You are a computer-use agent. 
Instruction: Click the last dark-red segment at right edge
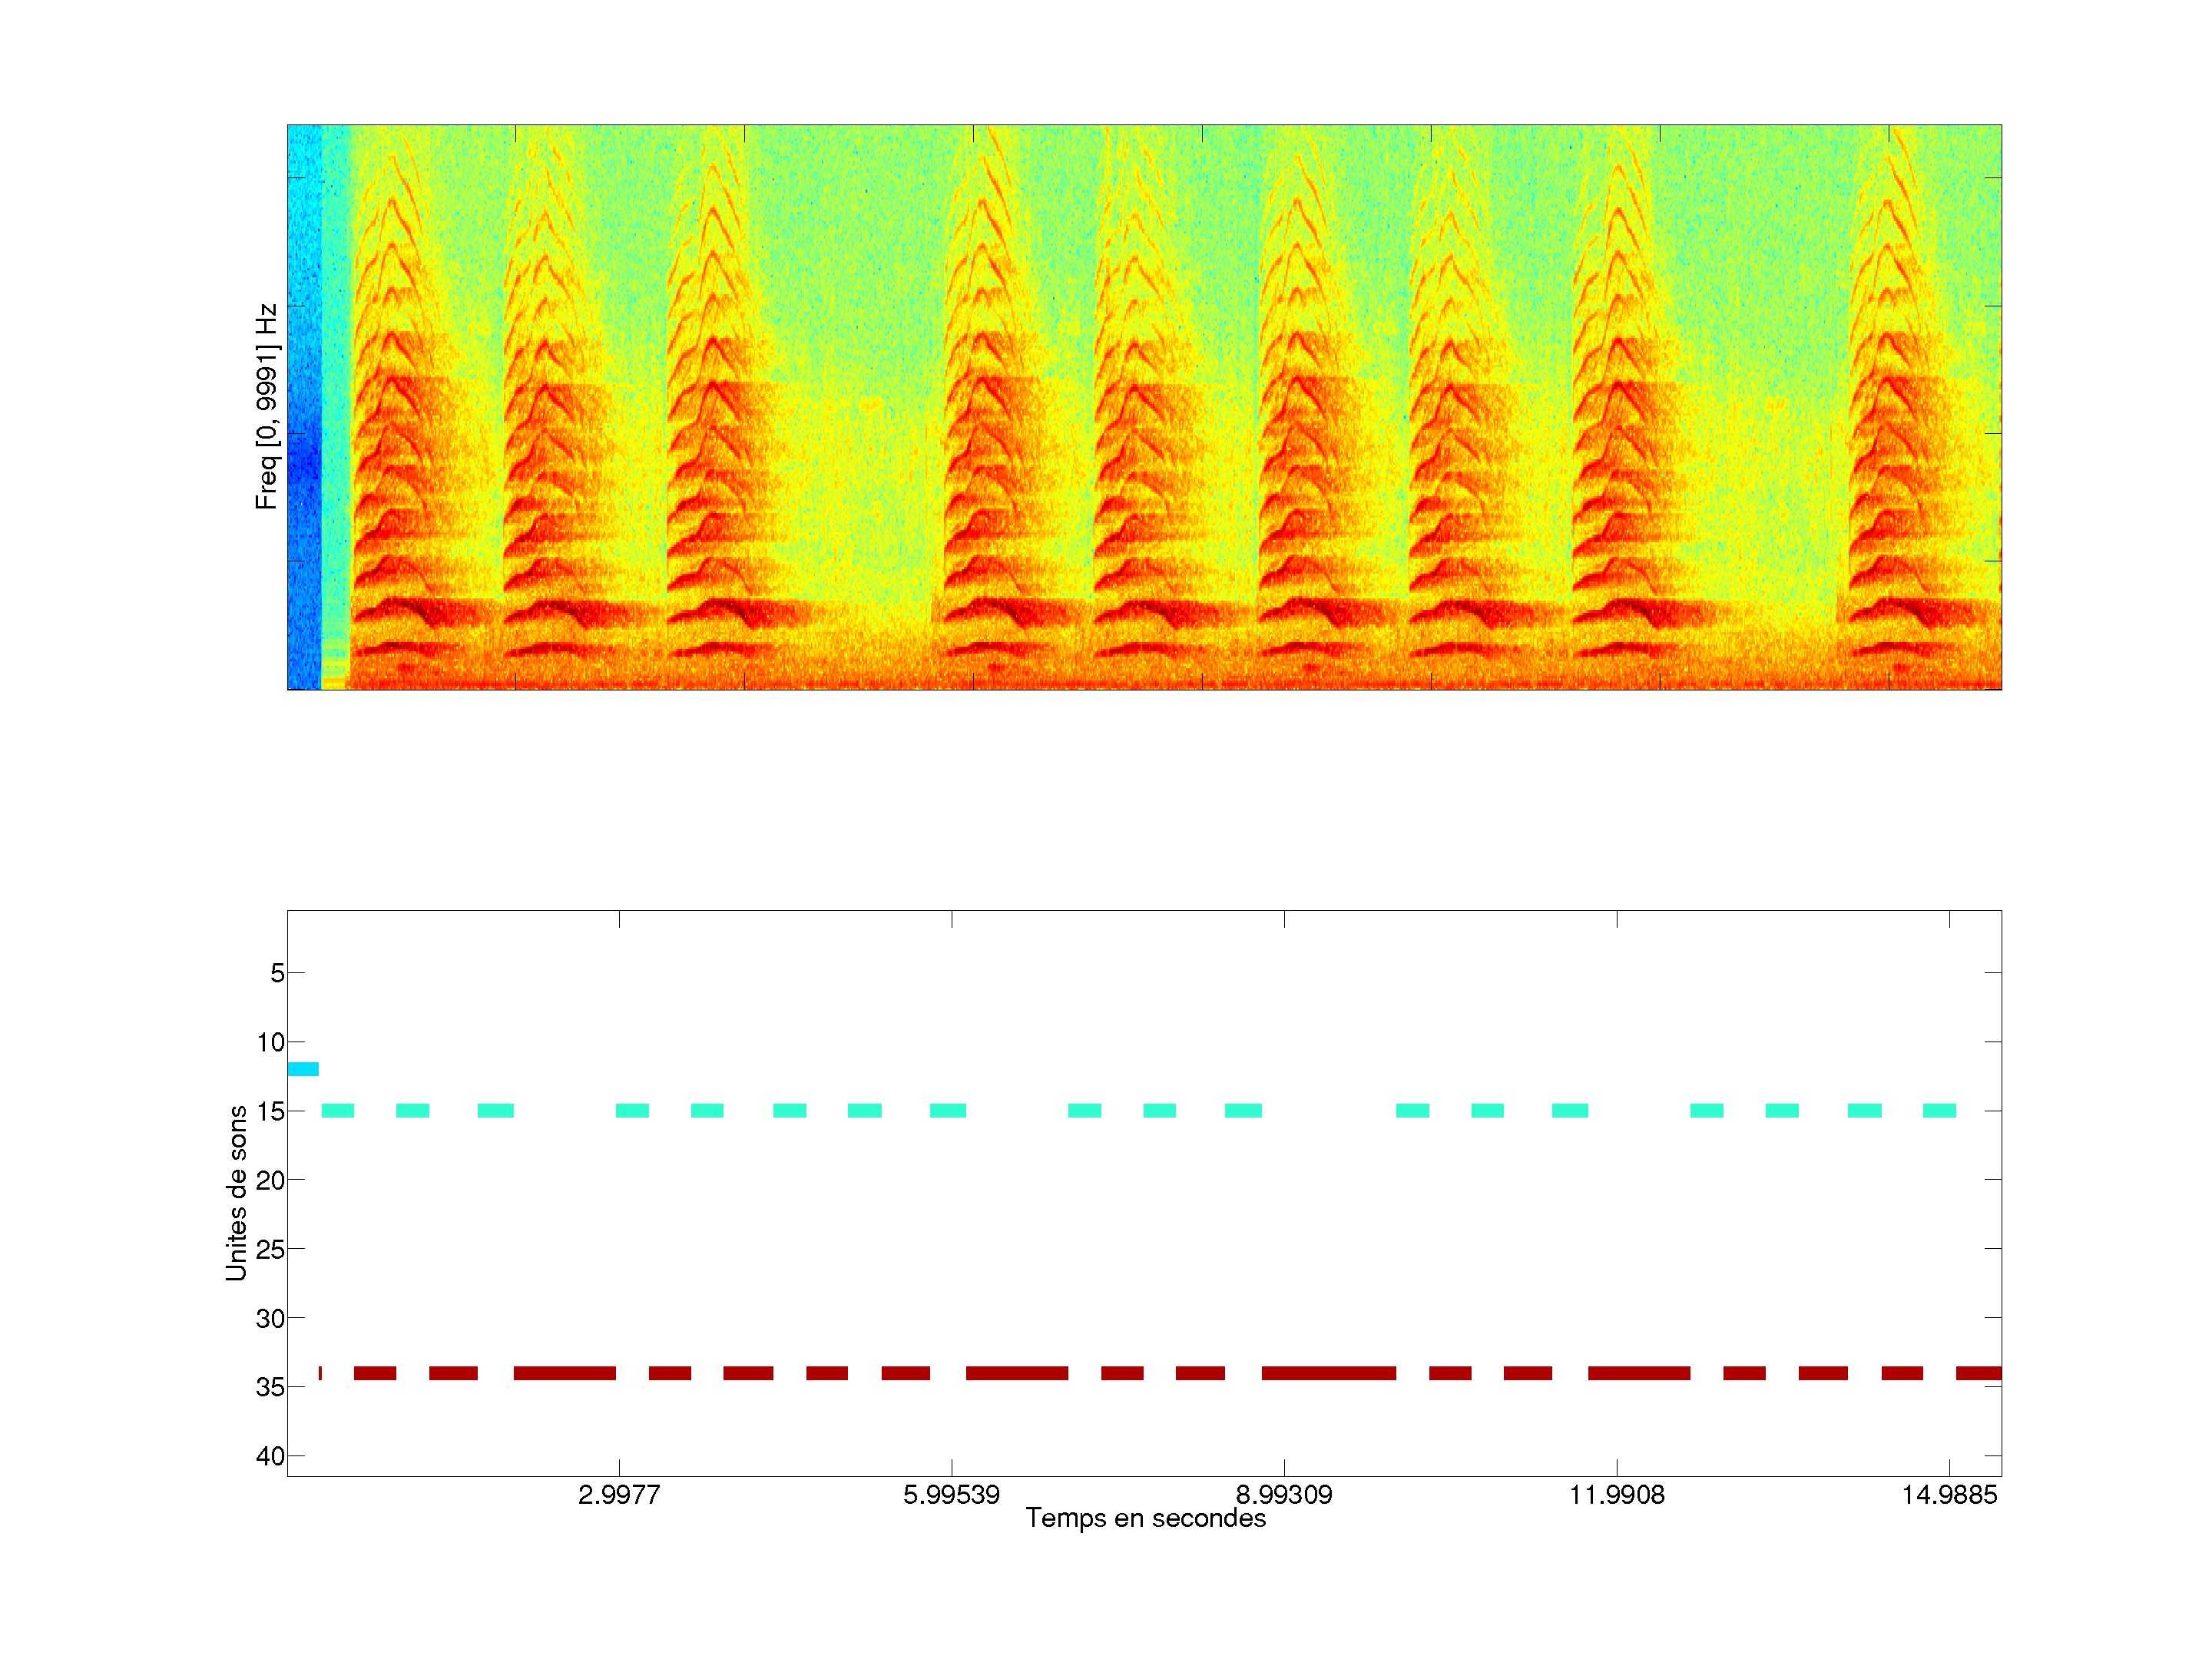point(1978,1373)
